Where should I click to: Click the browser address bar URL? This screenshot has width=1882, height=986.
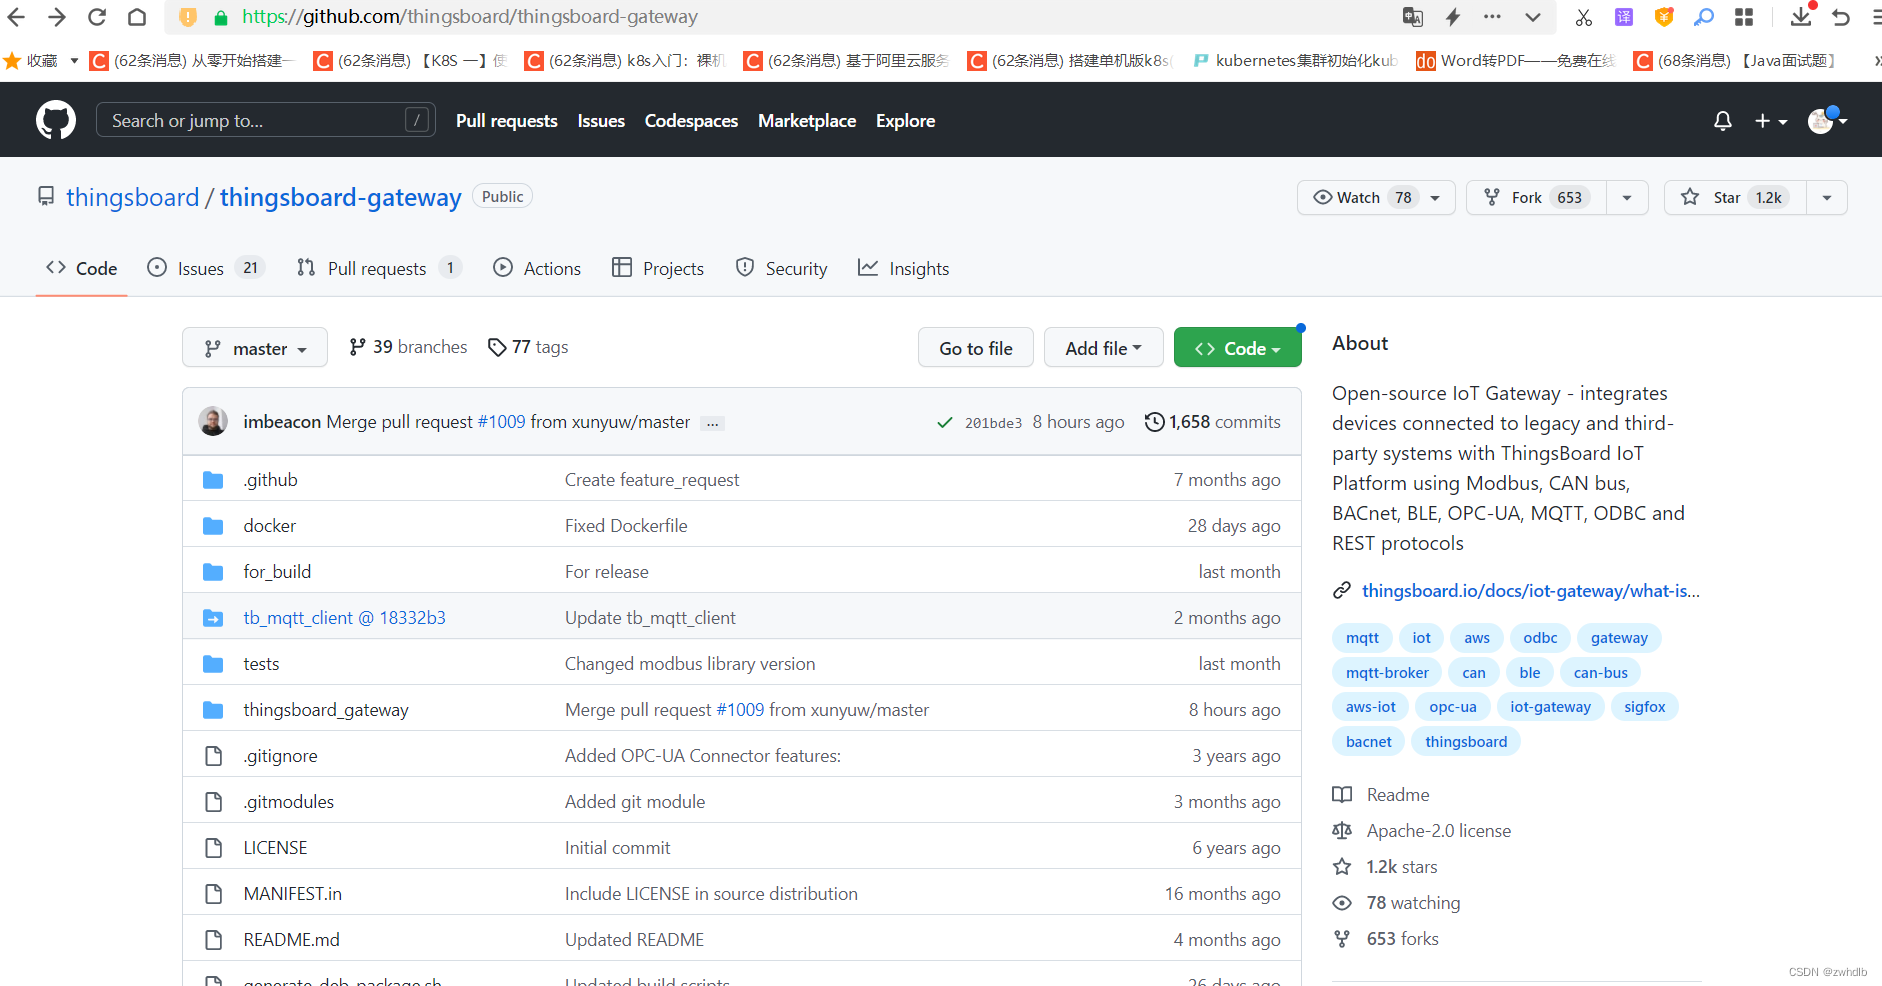[470, 17]
